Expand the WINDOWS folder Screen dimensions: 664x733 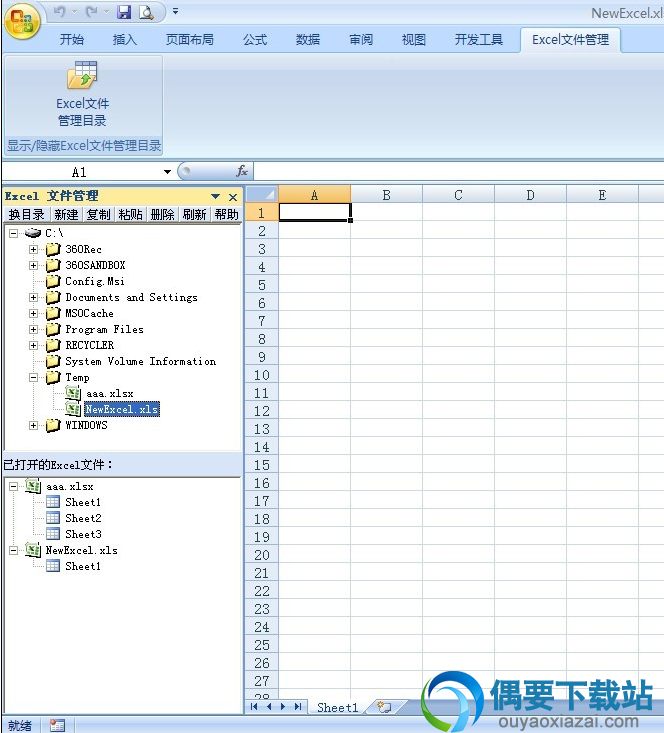[33, 425]
